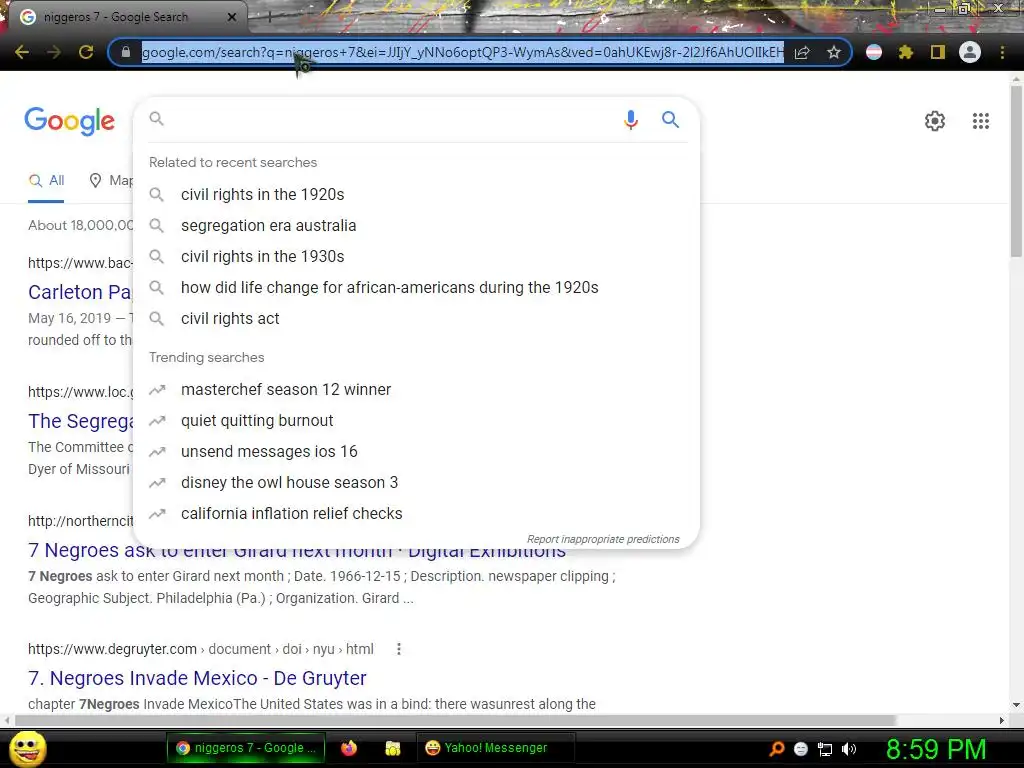The height and width of the screenshot is (768, 1024).
Task: Open the search tray icon in taskbar
Action: pos(777,748)
